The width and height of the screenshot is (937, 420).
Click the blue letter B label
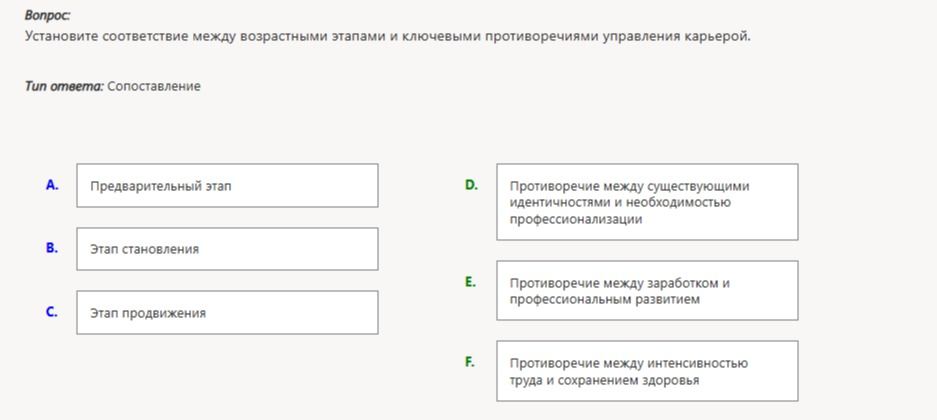pyautogui.click(x=52, y=249)
